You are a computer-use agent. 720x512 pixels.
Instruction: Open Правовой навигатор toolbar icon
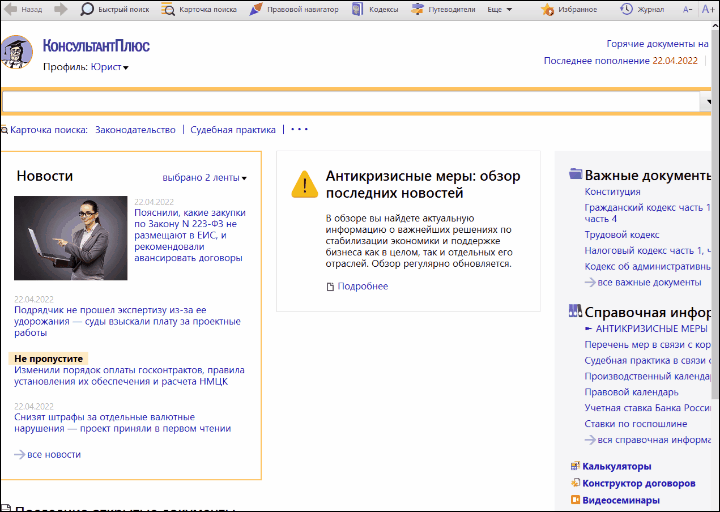(x=257, y=9)
